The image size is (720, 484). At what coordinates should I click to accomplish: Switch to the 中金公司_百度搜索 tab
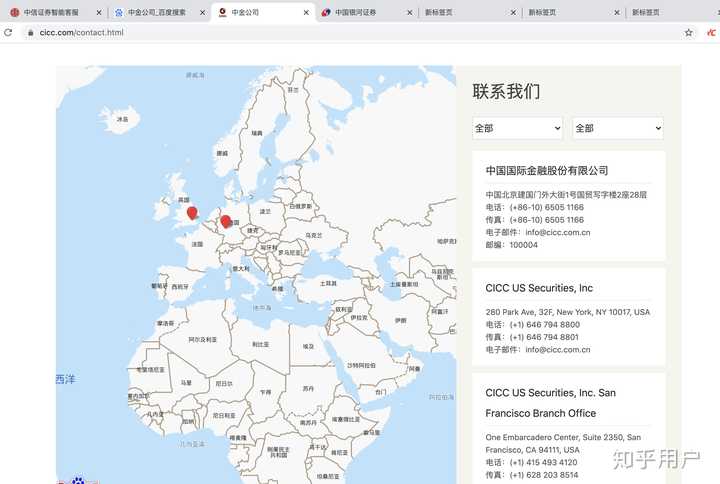coord(156,12)
